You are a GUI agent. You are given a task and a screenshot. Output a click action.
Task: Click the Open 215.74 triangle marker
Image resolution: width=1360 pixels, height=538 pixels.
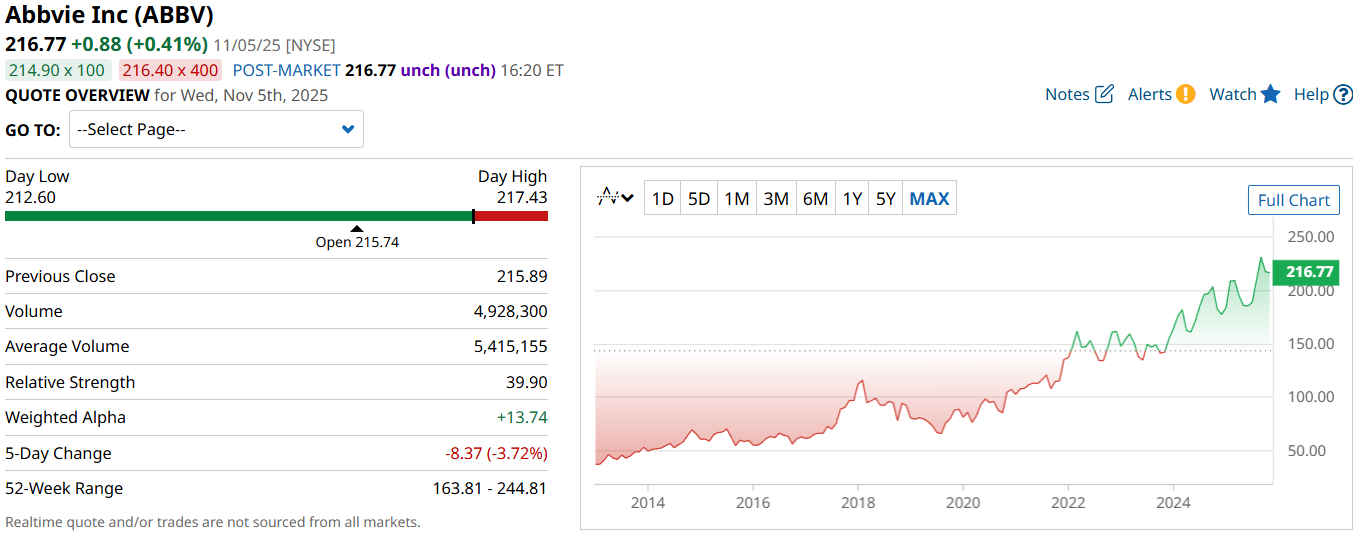[357, 229]
